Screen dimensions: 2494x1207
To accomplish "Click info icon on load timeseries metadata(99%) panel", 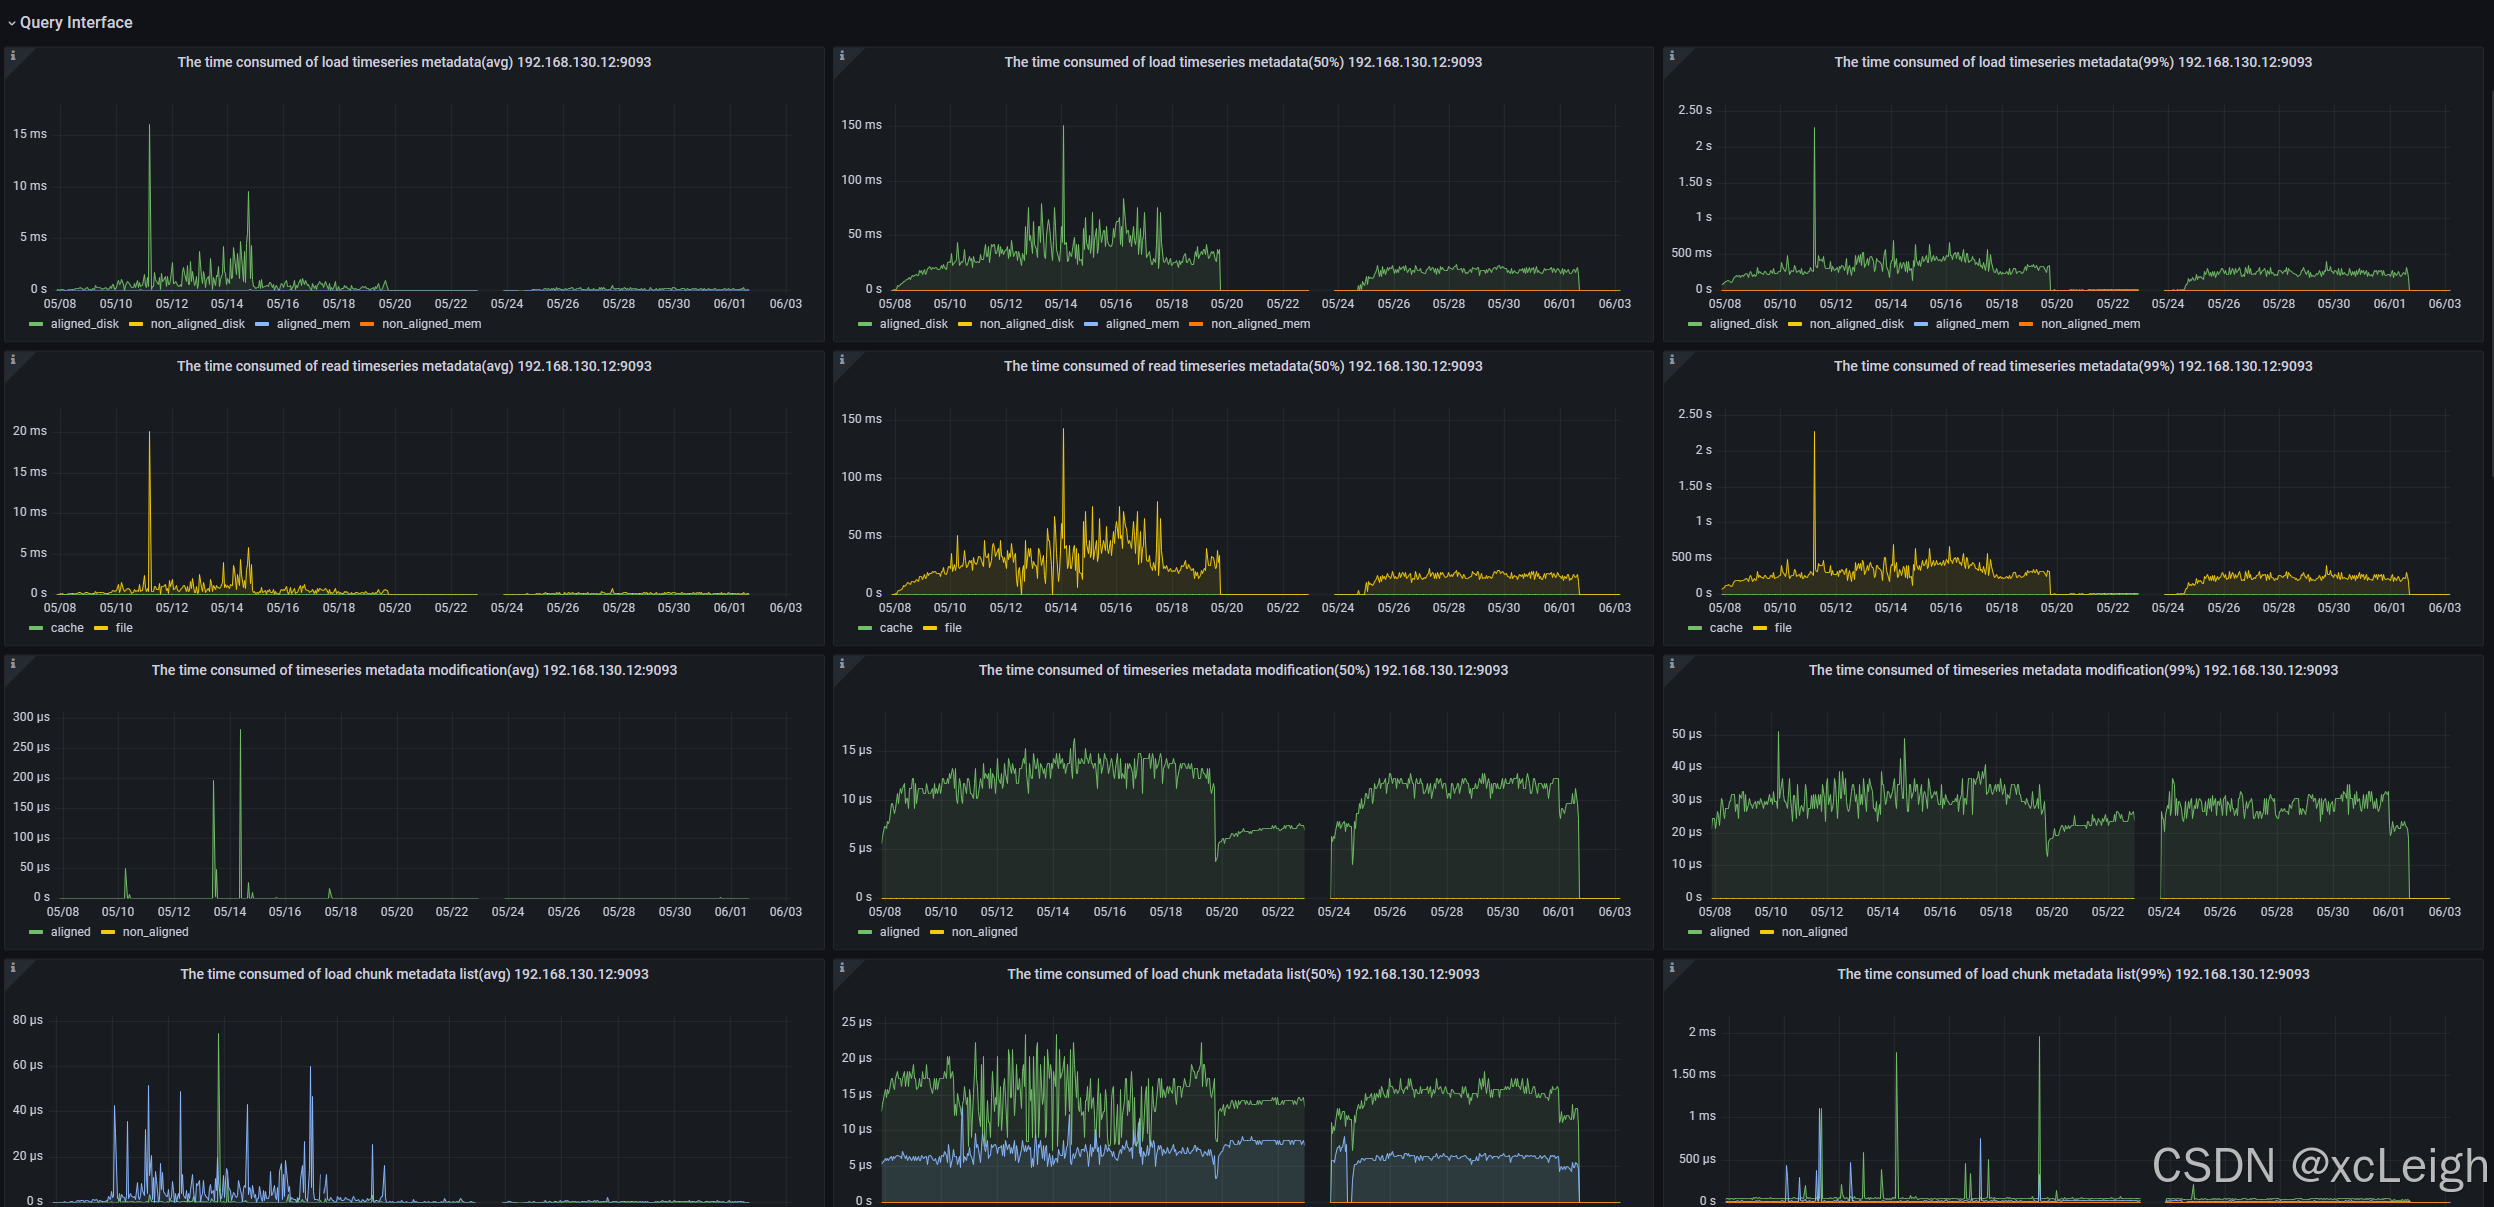I will 1672,56.
